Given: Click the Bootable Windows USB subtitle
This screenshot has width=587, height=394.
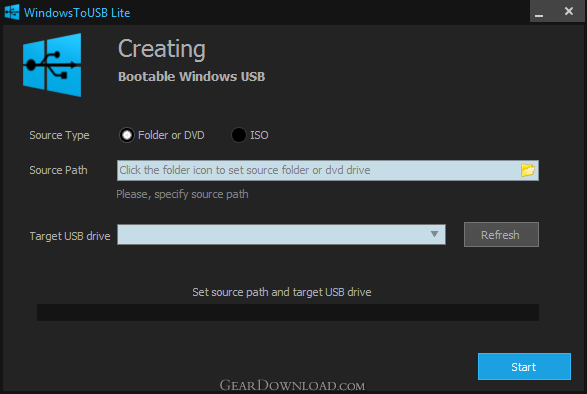Looking at the screenshot, I should [x=192, y=76].
